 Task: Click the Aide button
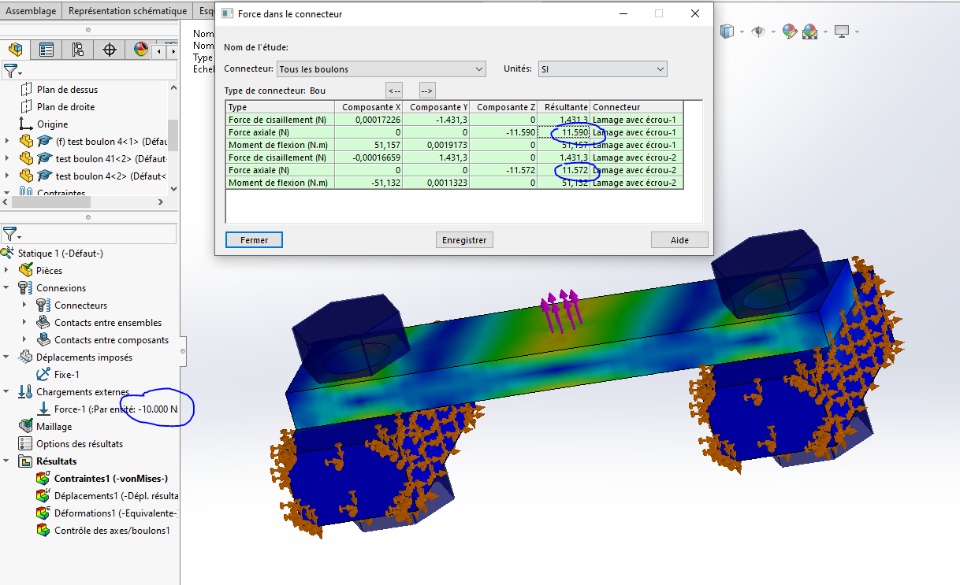pyautogui.click(x=679, y=240)
